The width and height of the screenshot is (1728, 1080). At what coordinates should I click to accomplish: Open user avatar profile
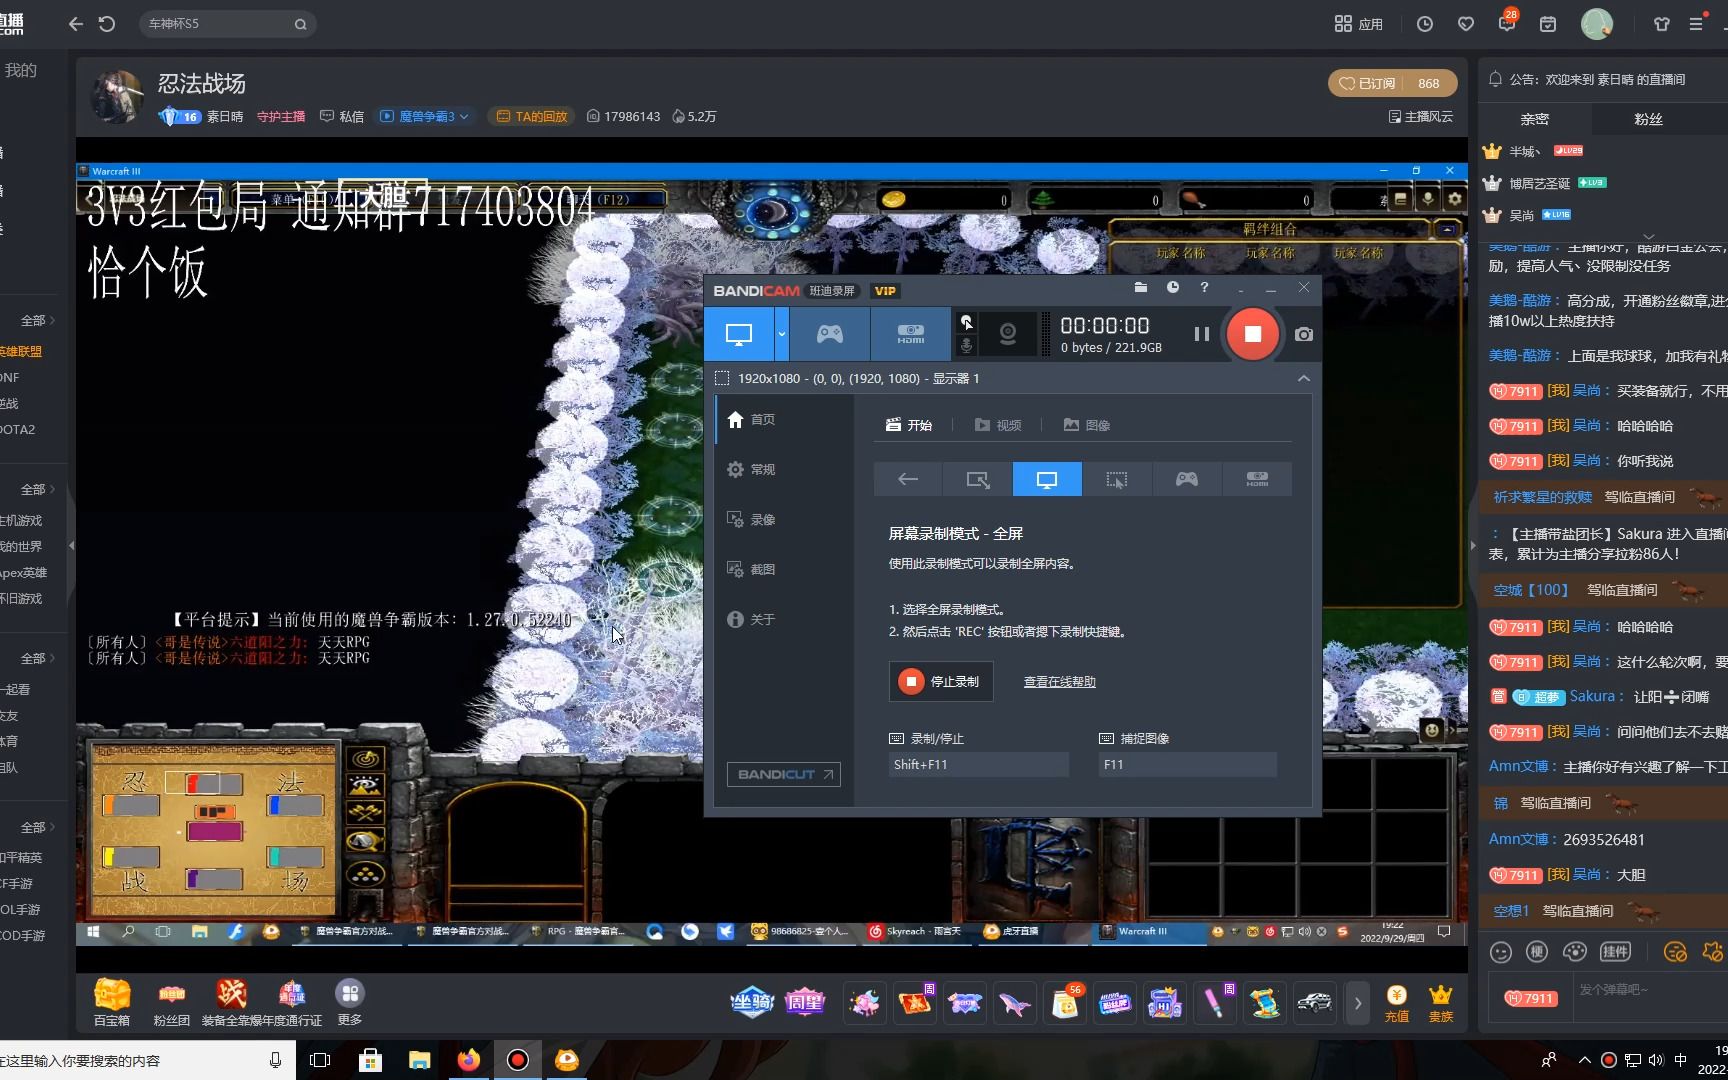(1597, 24)
